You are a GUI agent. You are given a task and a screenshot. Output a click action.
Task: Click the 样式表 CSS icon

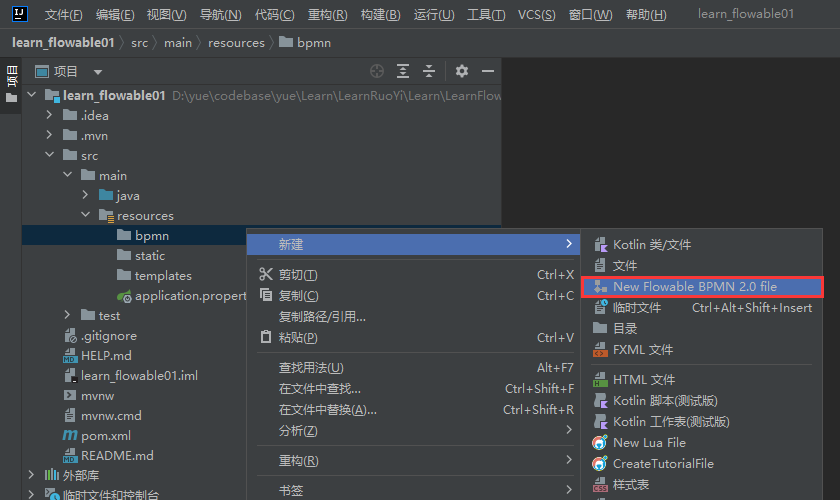[601, 484]
